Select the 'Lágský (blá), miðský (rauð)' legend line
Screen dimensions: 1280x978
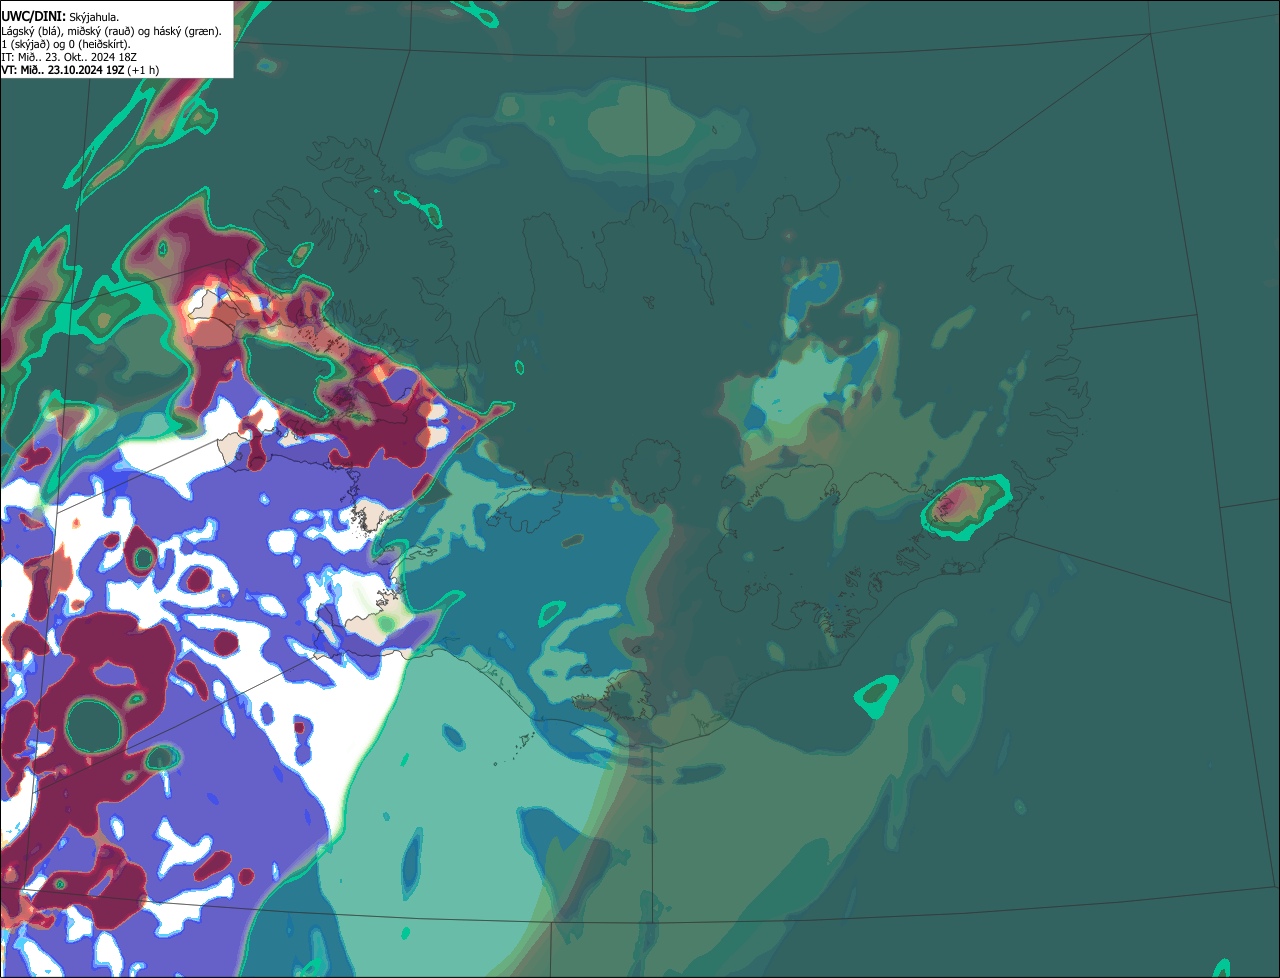[x=111, y=31]
